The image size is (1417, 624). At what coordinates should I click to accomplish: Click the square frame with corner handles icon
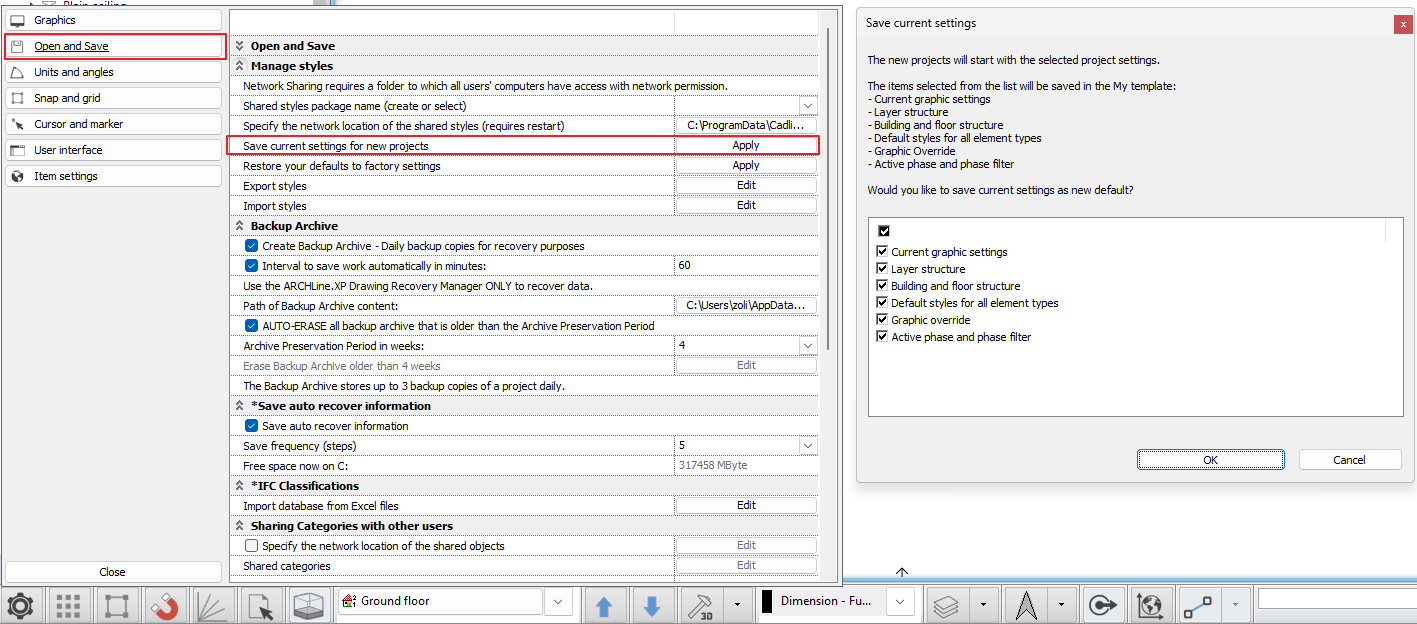click(x=116, y=606)
